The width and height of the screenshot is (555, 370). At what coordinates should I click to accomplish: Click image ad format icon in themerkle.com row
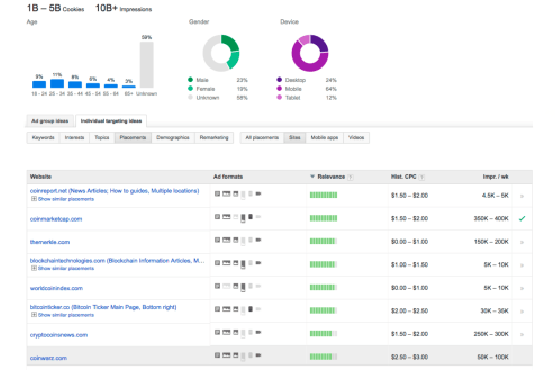(x=226, y=240)
